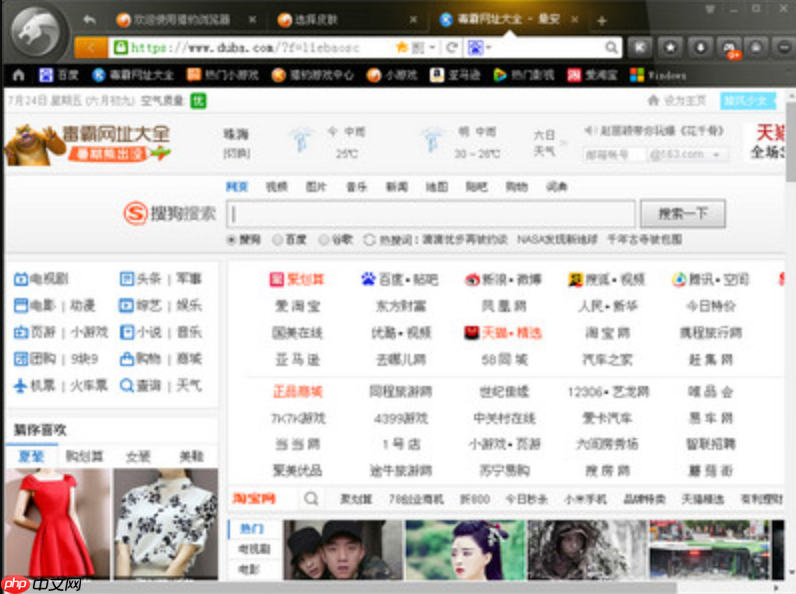796x594 pixels.
Task: Click the magnifier icon in search box
Action: pyautogui.click(x=611, y=47)
